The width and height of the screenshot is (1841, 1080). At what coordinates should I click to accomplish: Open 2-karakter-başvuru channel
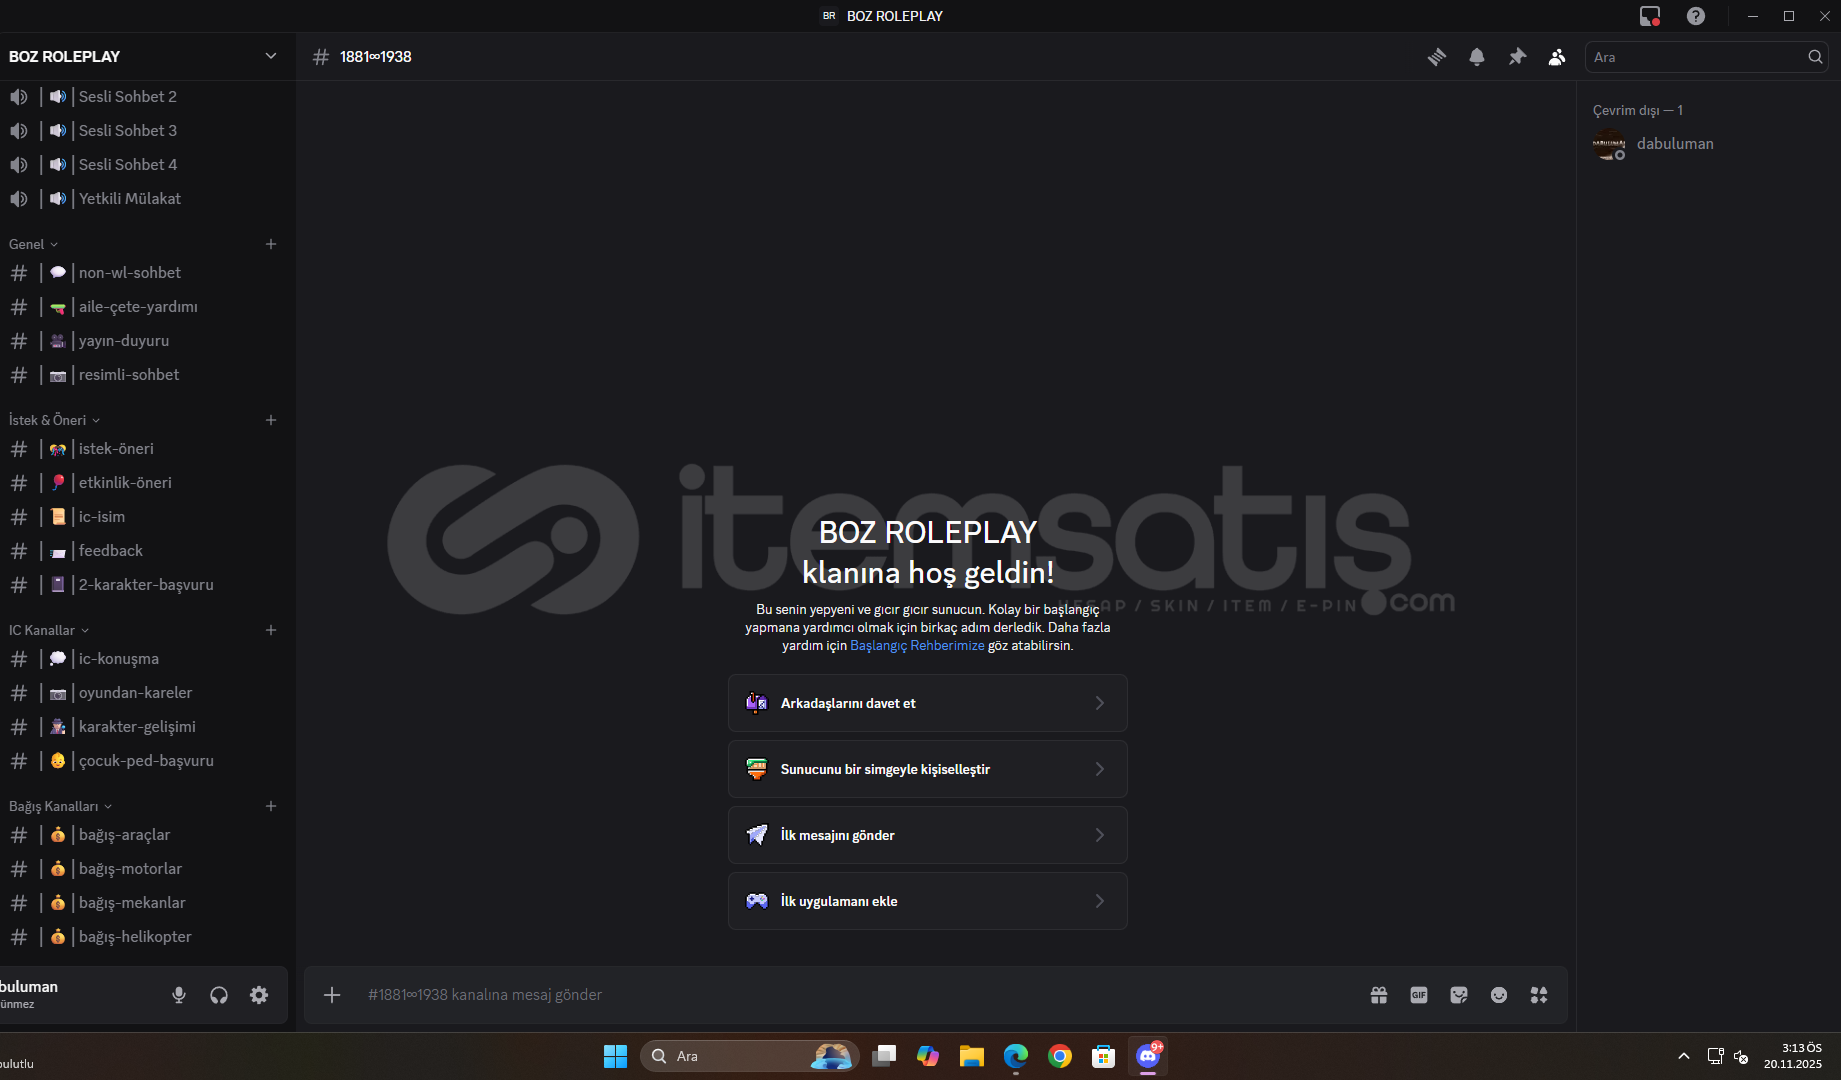[144, 585]
